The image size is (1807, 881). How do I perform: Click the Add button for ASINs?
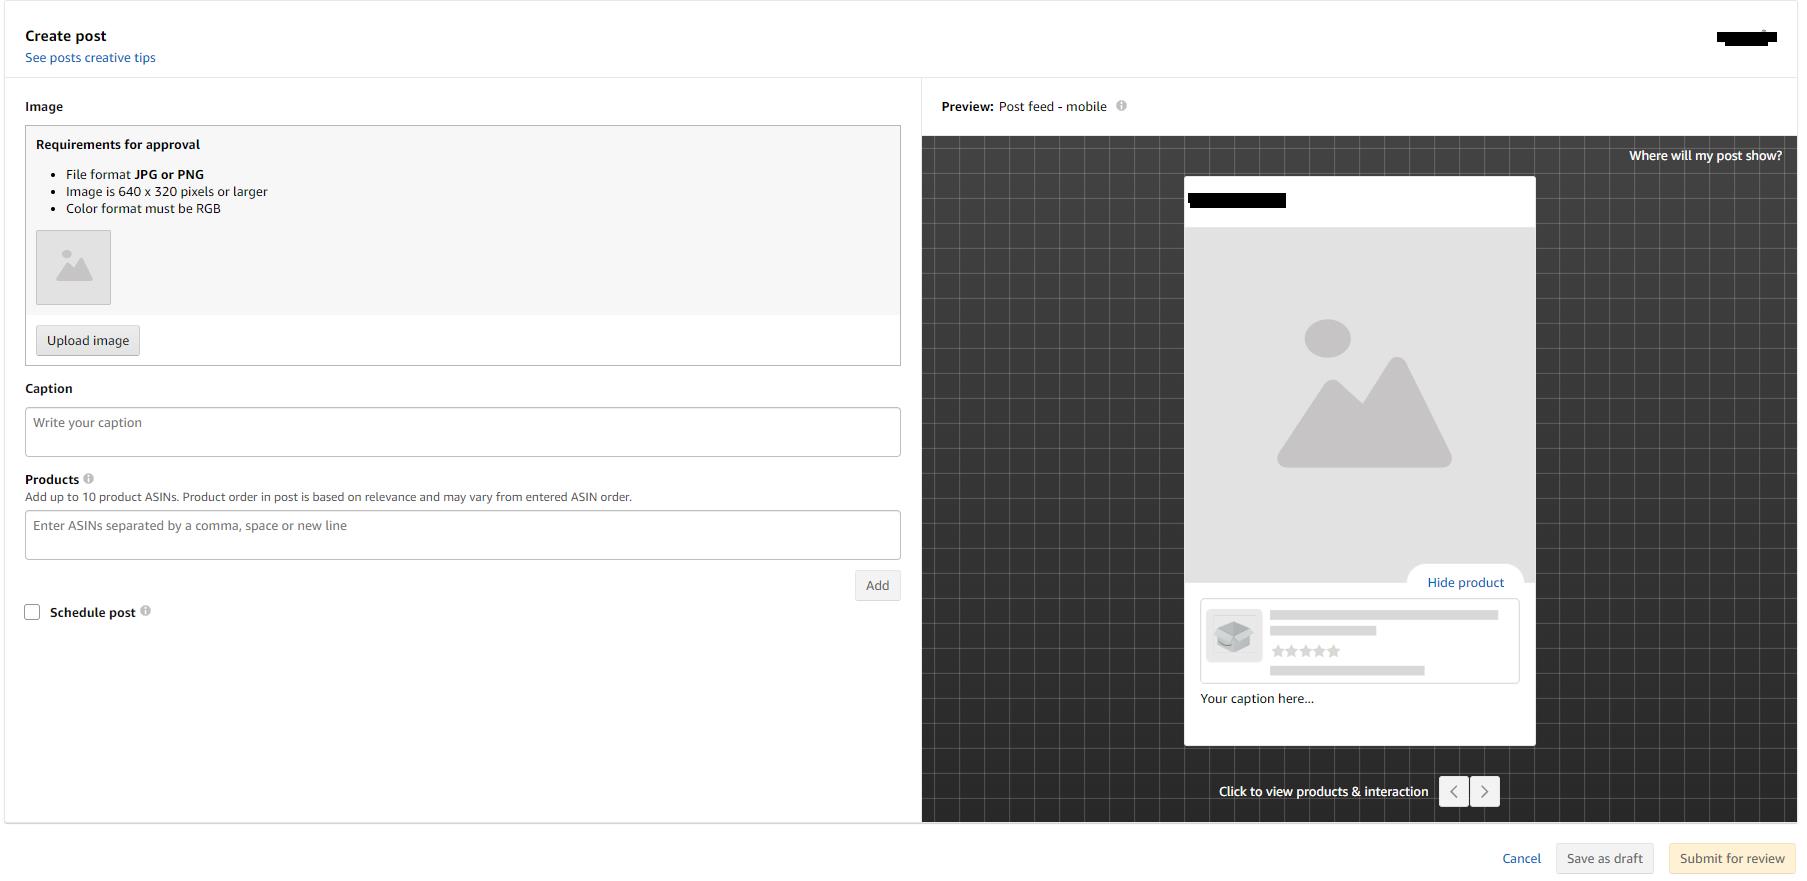pyautogui.click(x=877, y=585)
